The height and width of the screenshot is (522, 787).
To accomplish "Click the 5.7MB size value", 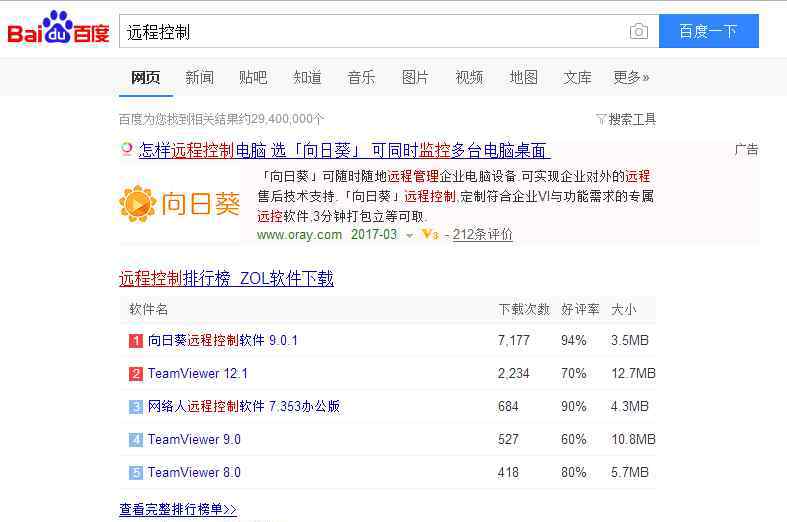I will [x=630, y=472].
